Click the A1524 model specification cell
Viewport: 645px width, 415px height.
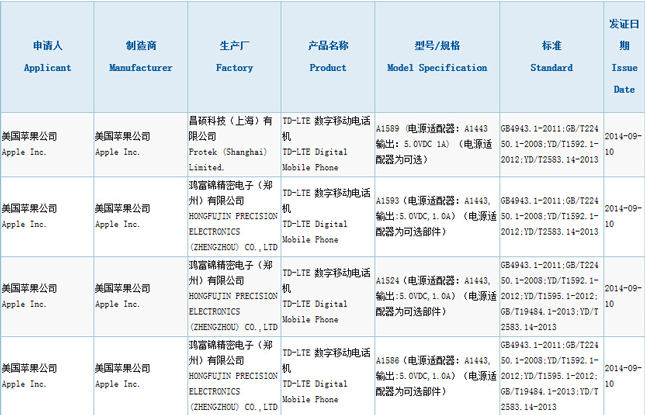(435, 294)
